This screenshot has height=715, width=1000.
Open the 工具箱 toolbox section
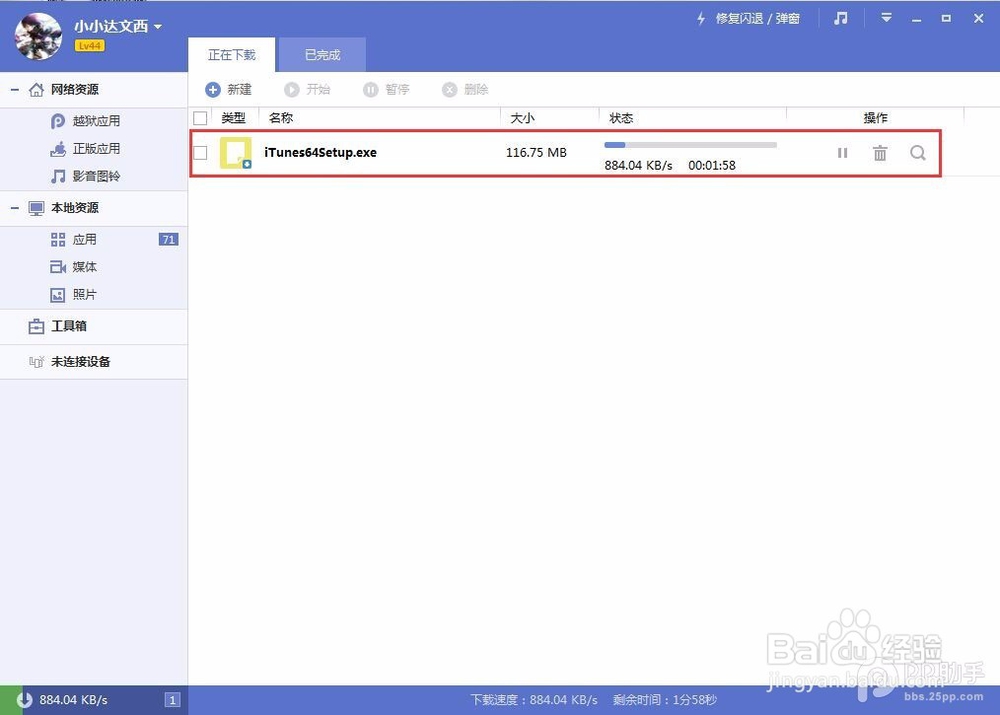(x=70, y=327)
